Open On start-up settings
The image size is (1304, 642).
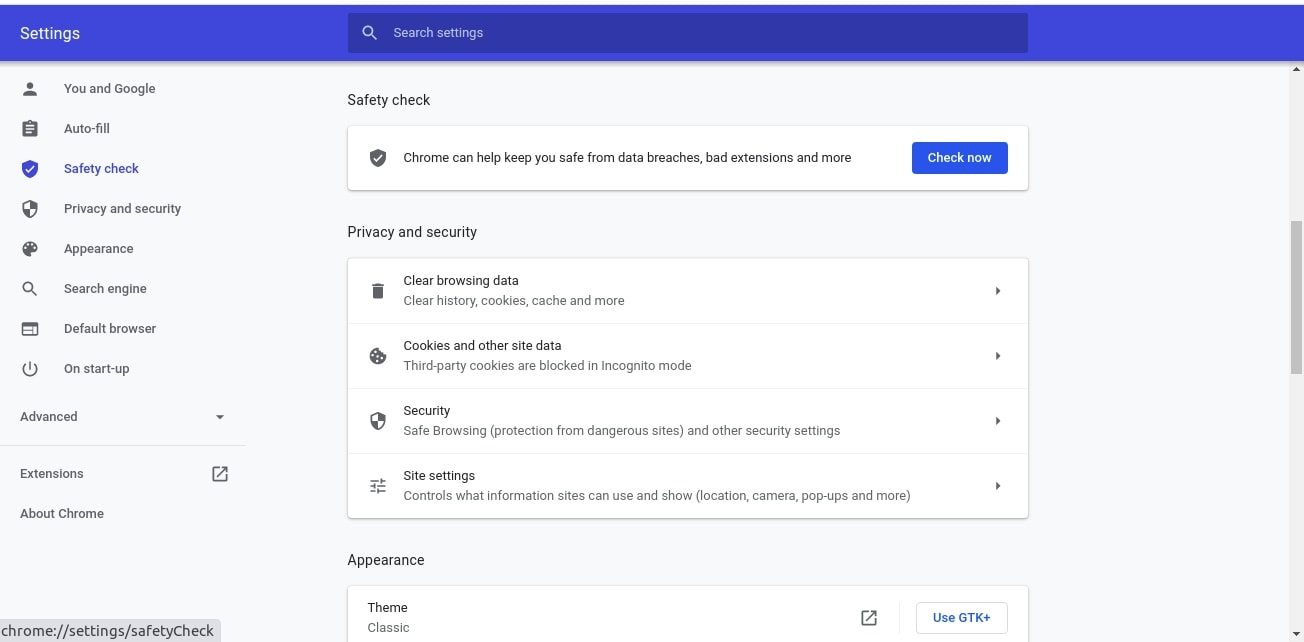97,369
